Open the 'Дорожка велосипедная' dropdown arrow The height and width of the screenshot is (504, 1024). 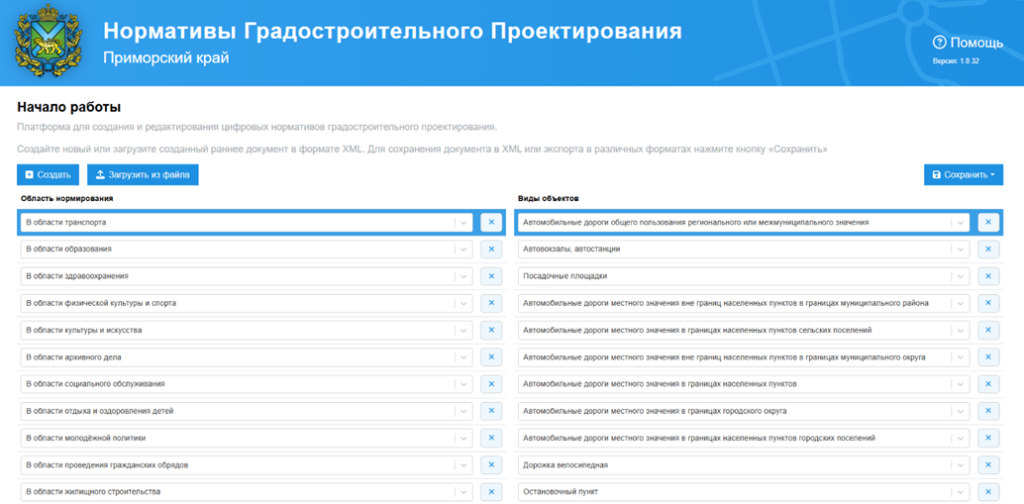(960, 465)
